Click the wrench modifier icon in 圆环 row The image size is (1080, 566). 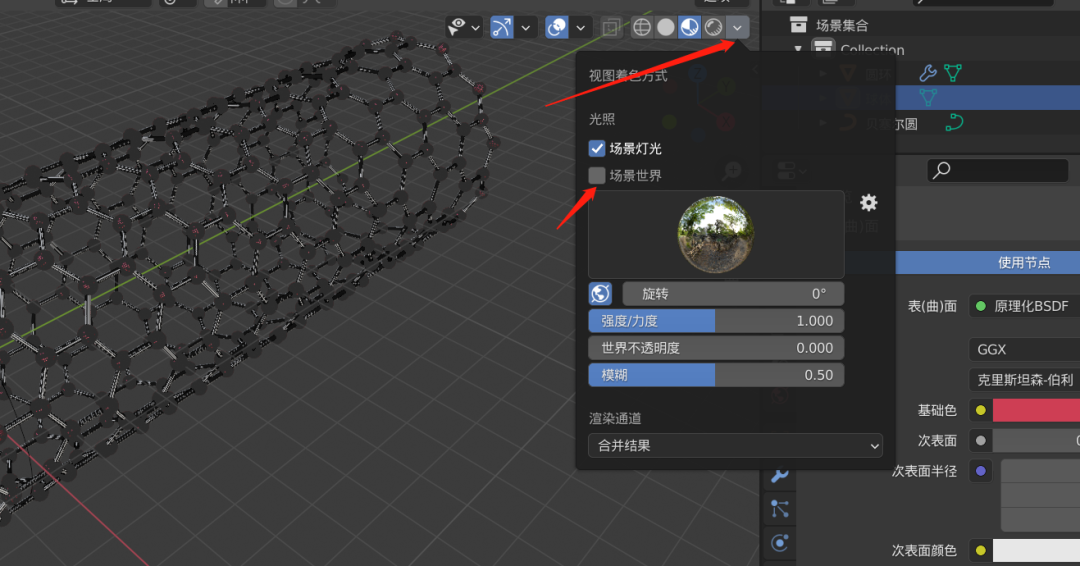[x=928, y=72]
